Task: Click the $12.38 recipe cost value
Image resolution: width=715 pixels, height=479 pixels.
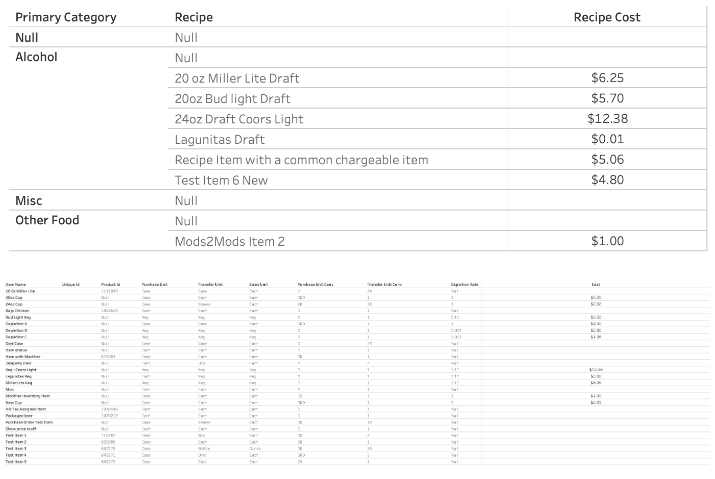Action: (607, 119)
